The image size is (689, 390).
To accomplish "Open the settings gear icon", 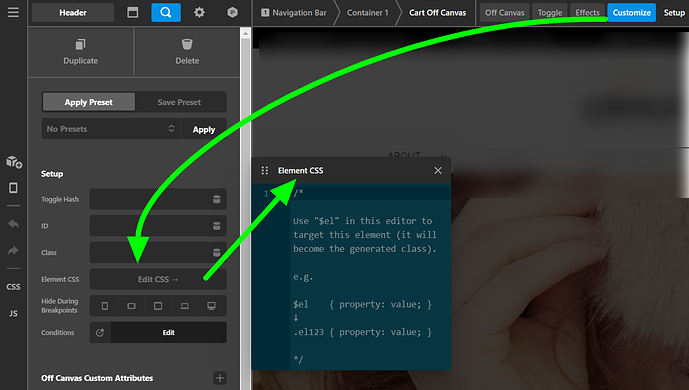I will pyautogui.click(x=199, y=12).
